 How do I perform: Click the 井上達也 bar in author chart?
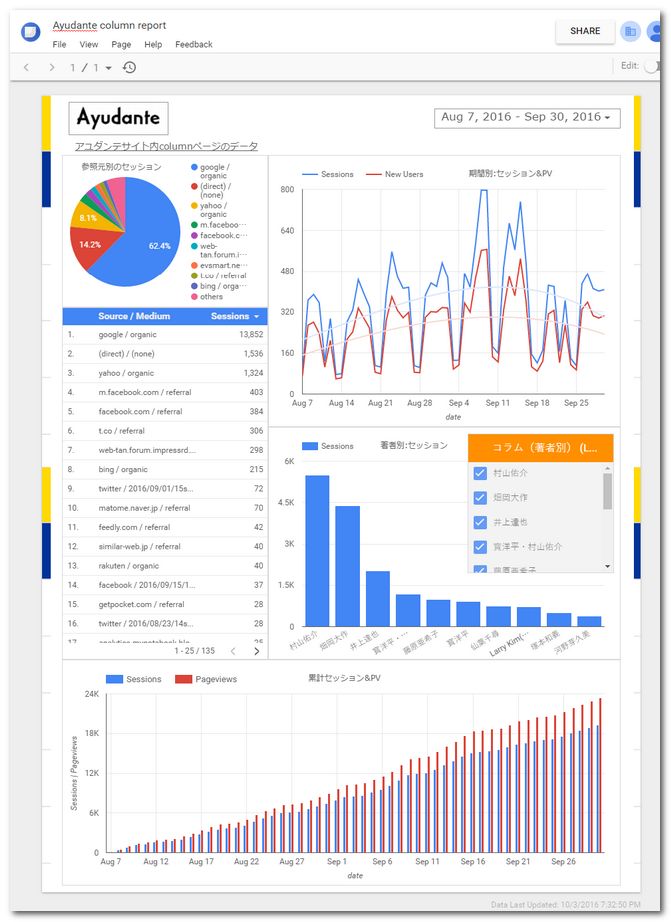(x=378, y=599)
